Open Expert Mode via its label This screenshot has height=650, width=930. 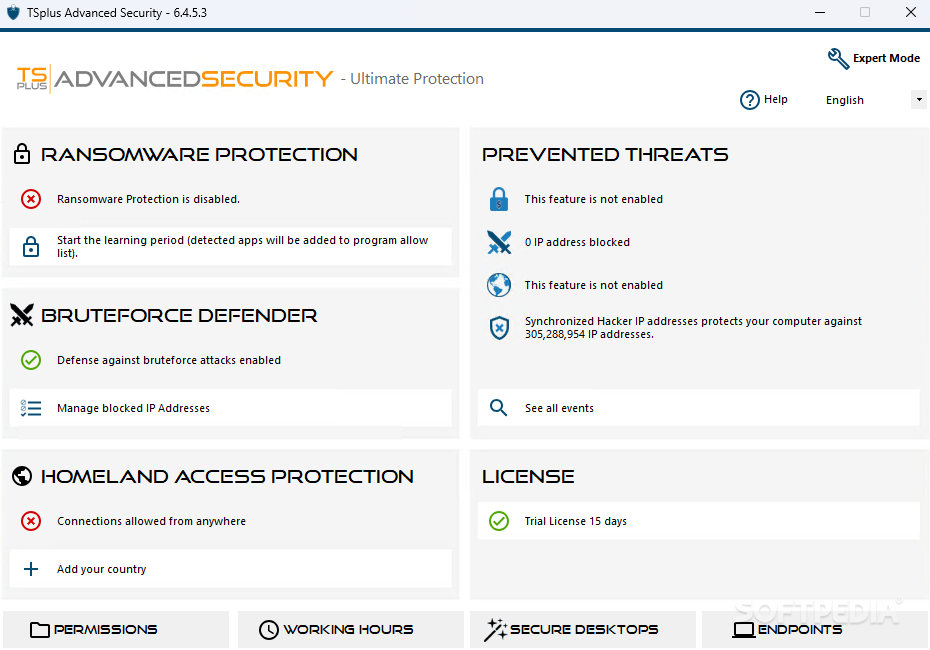coord(886,58)
